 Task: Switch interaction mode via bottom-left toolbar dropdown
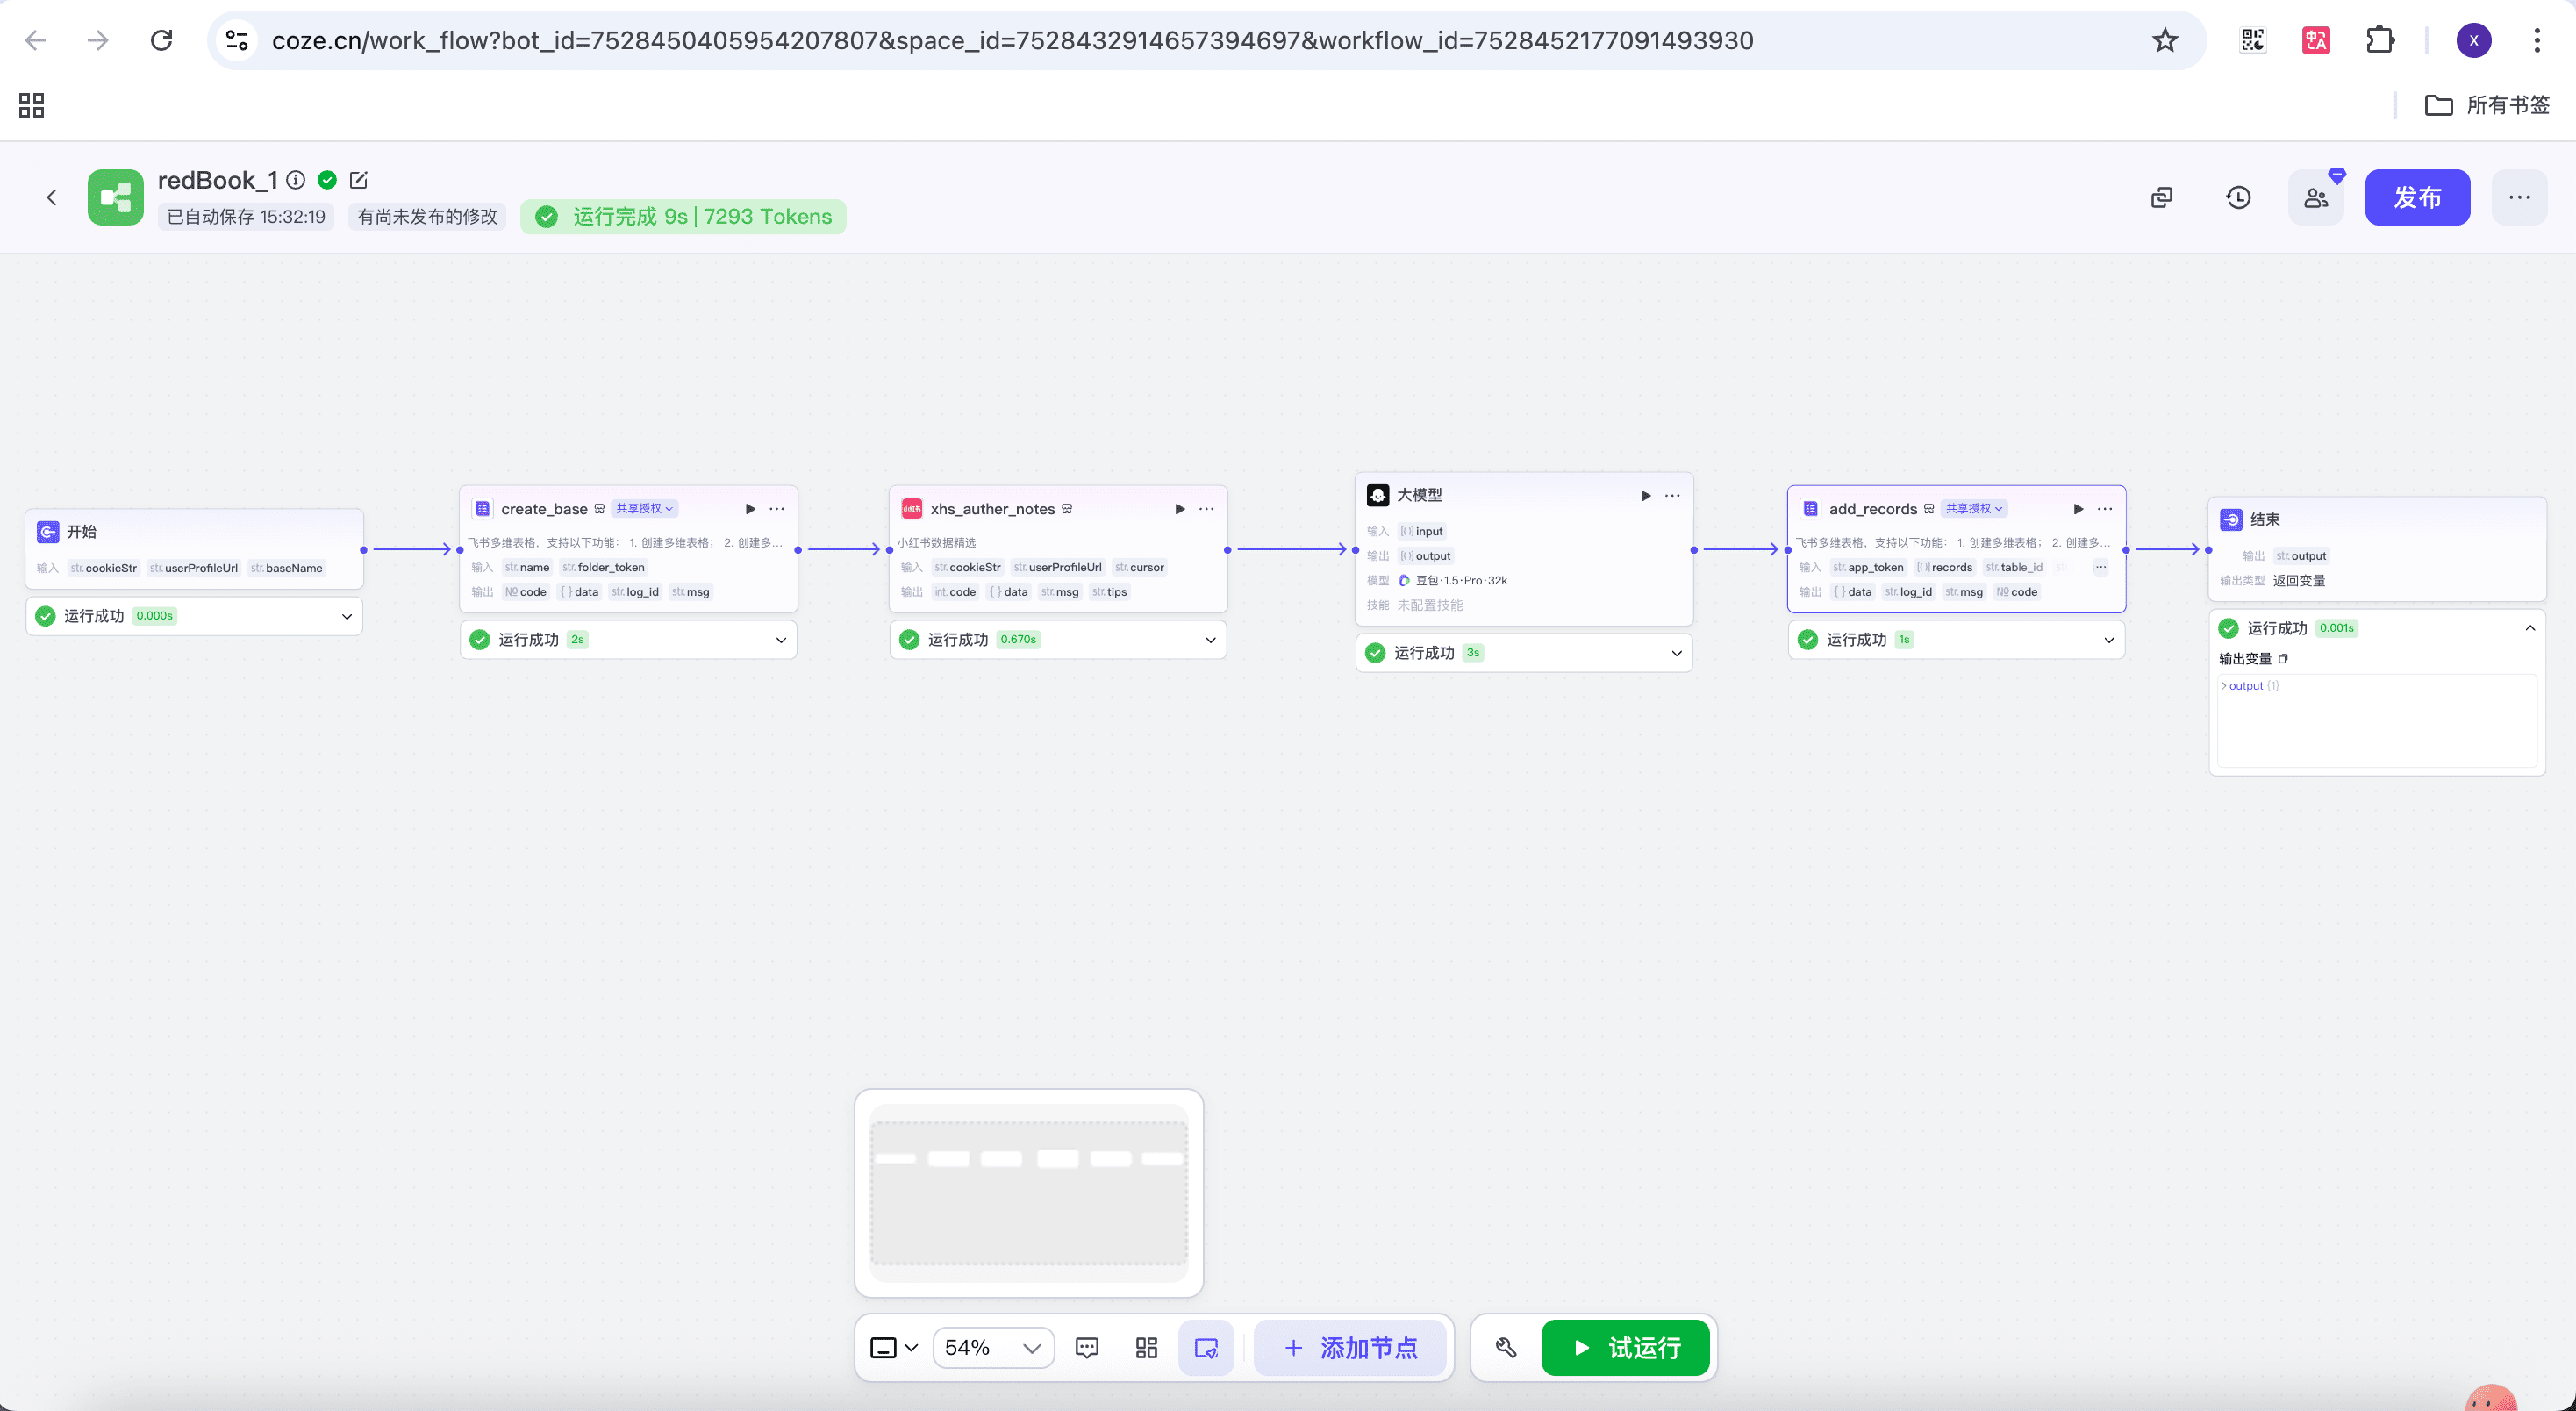click(893, 1348)
